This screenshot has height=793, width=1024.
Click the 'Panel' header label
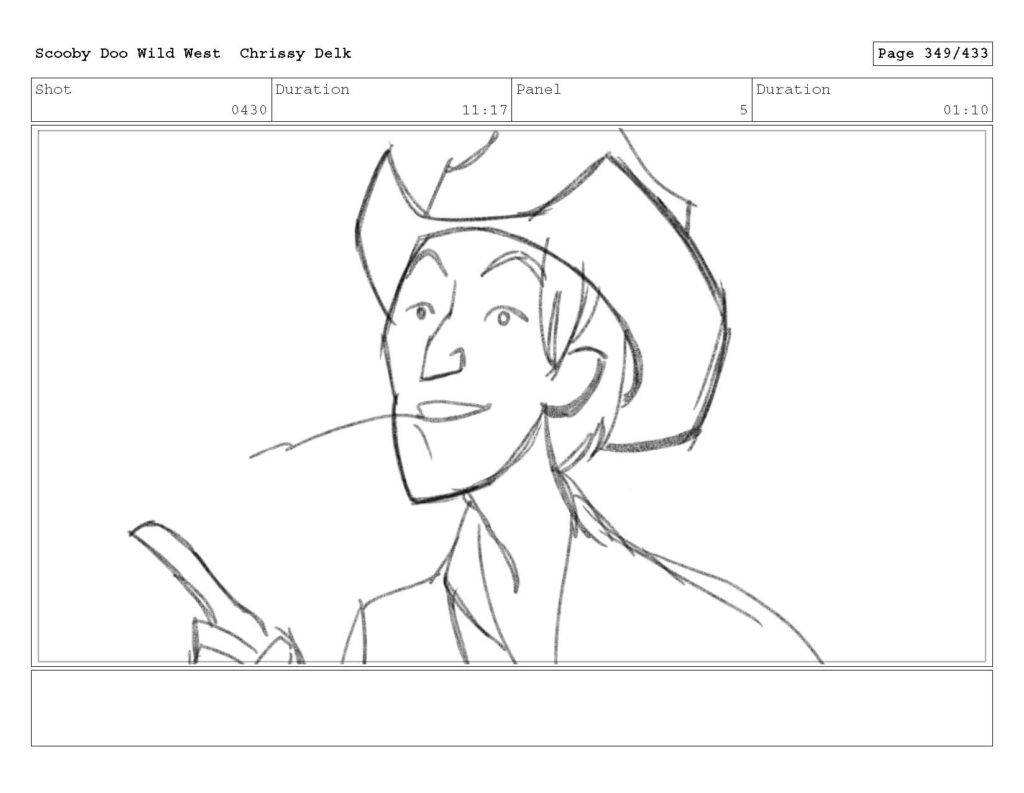point(538,89)
